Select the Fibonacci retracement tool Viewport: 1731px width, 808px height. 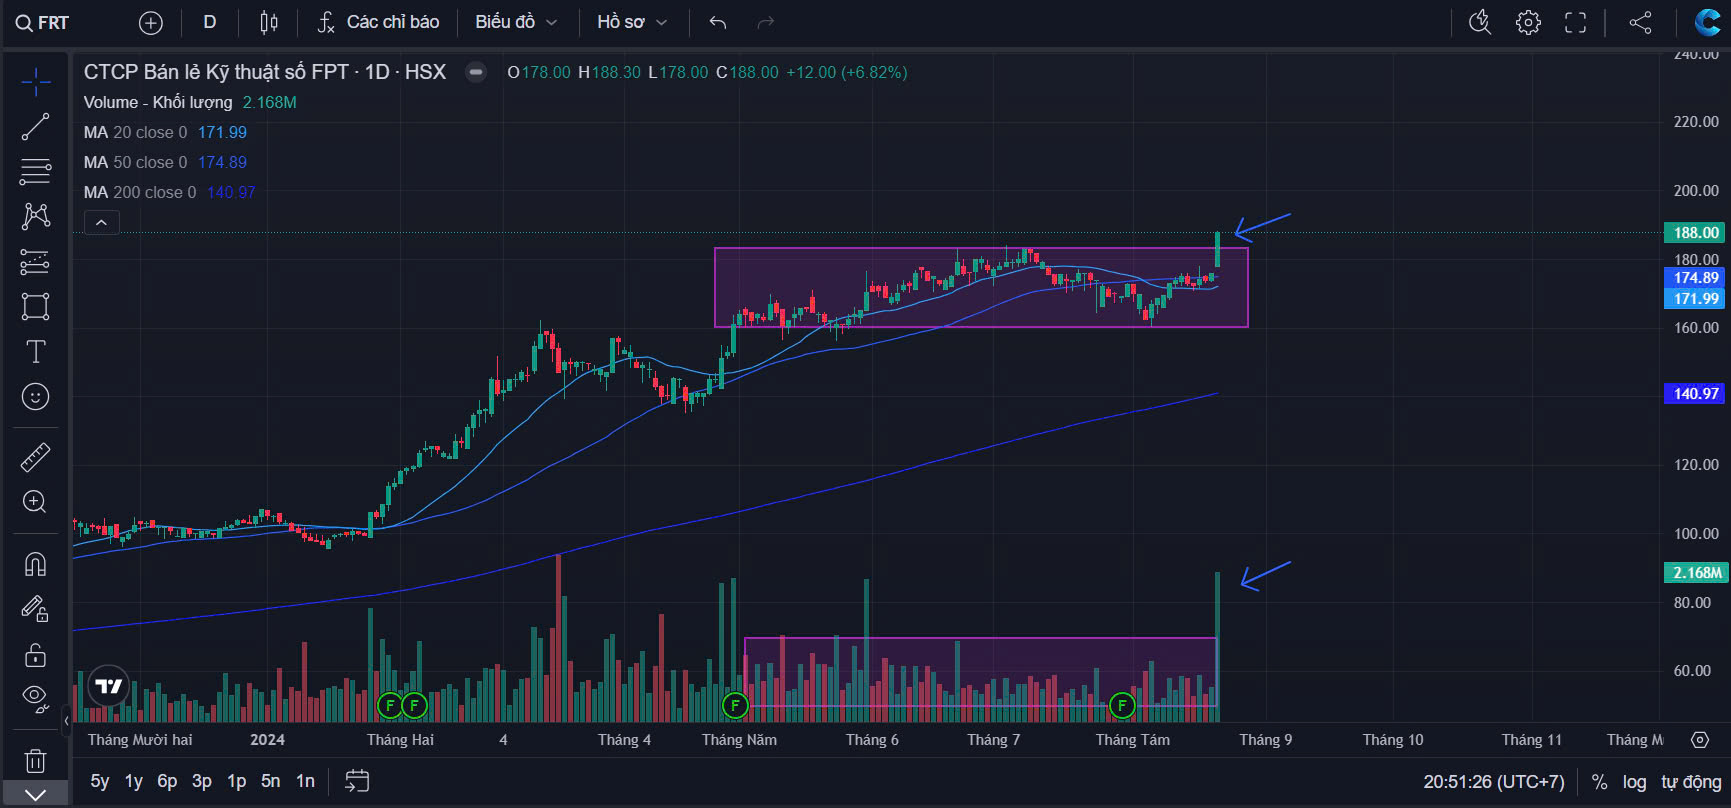(x=35, y=172)
